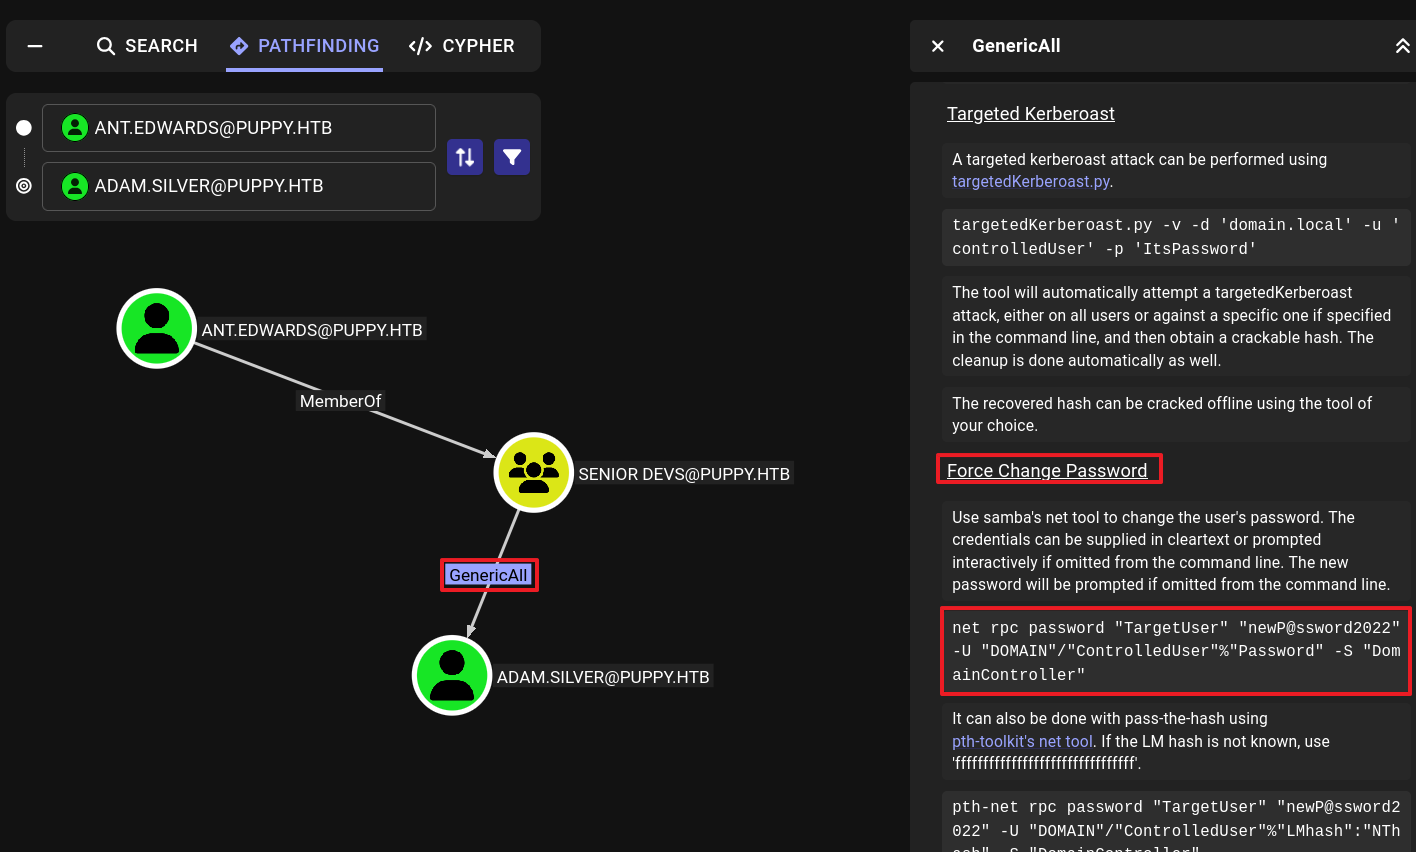Open the targetedKerberoast.py link
The image size is (1416, 852).
1030,182
